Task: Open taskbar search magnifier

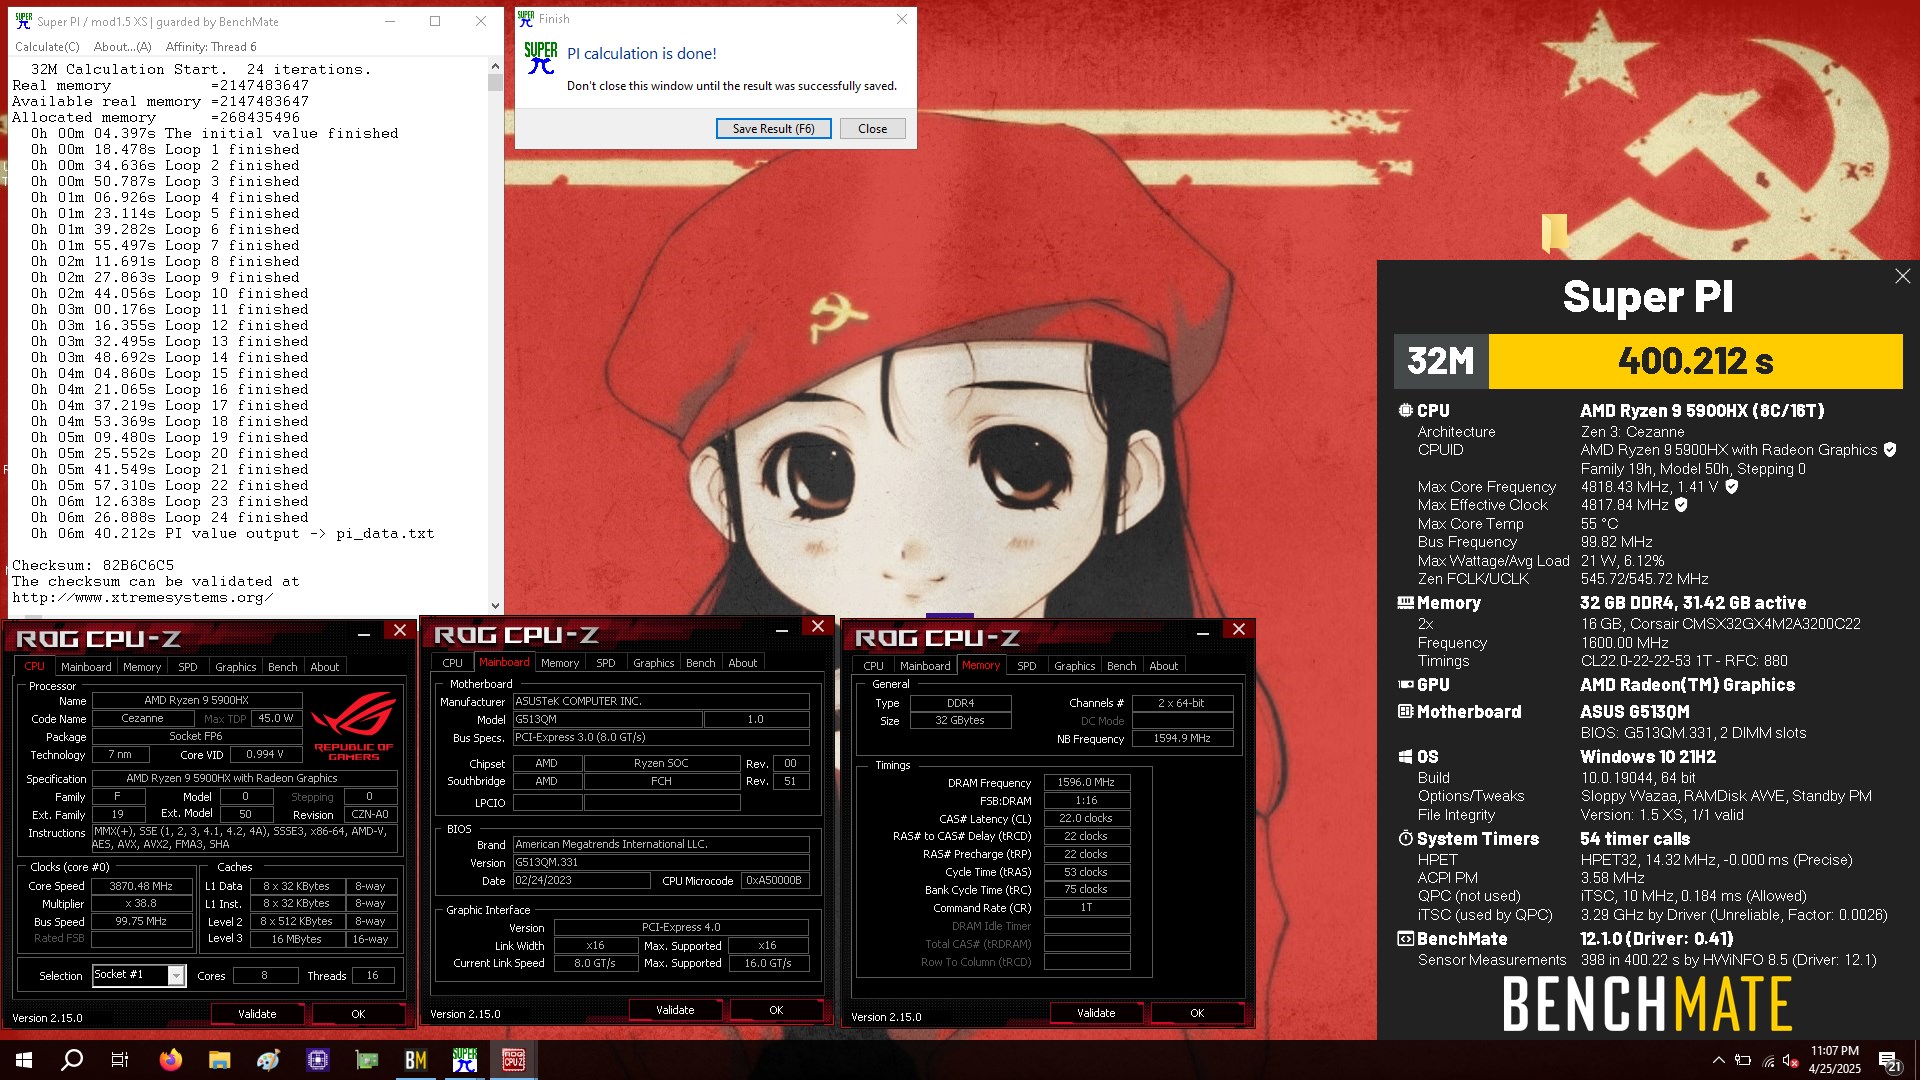Action: [72, 1060]
